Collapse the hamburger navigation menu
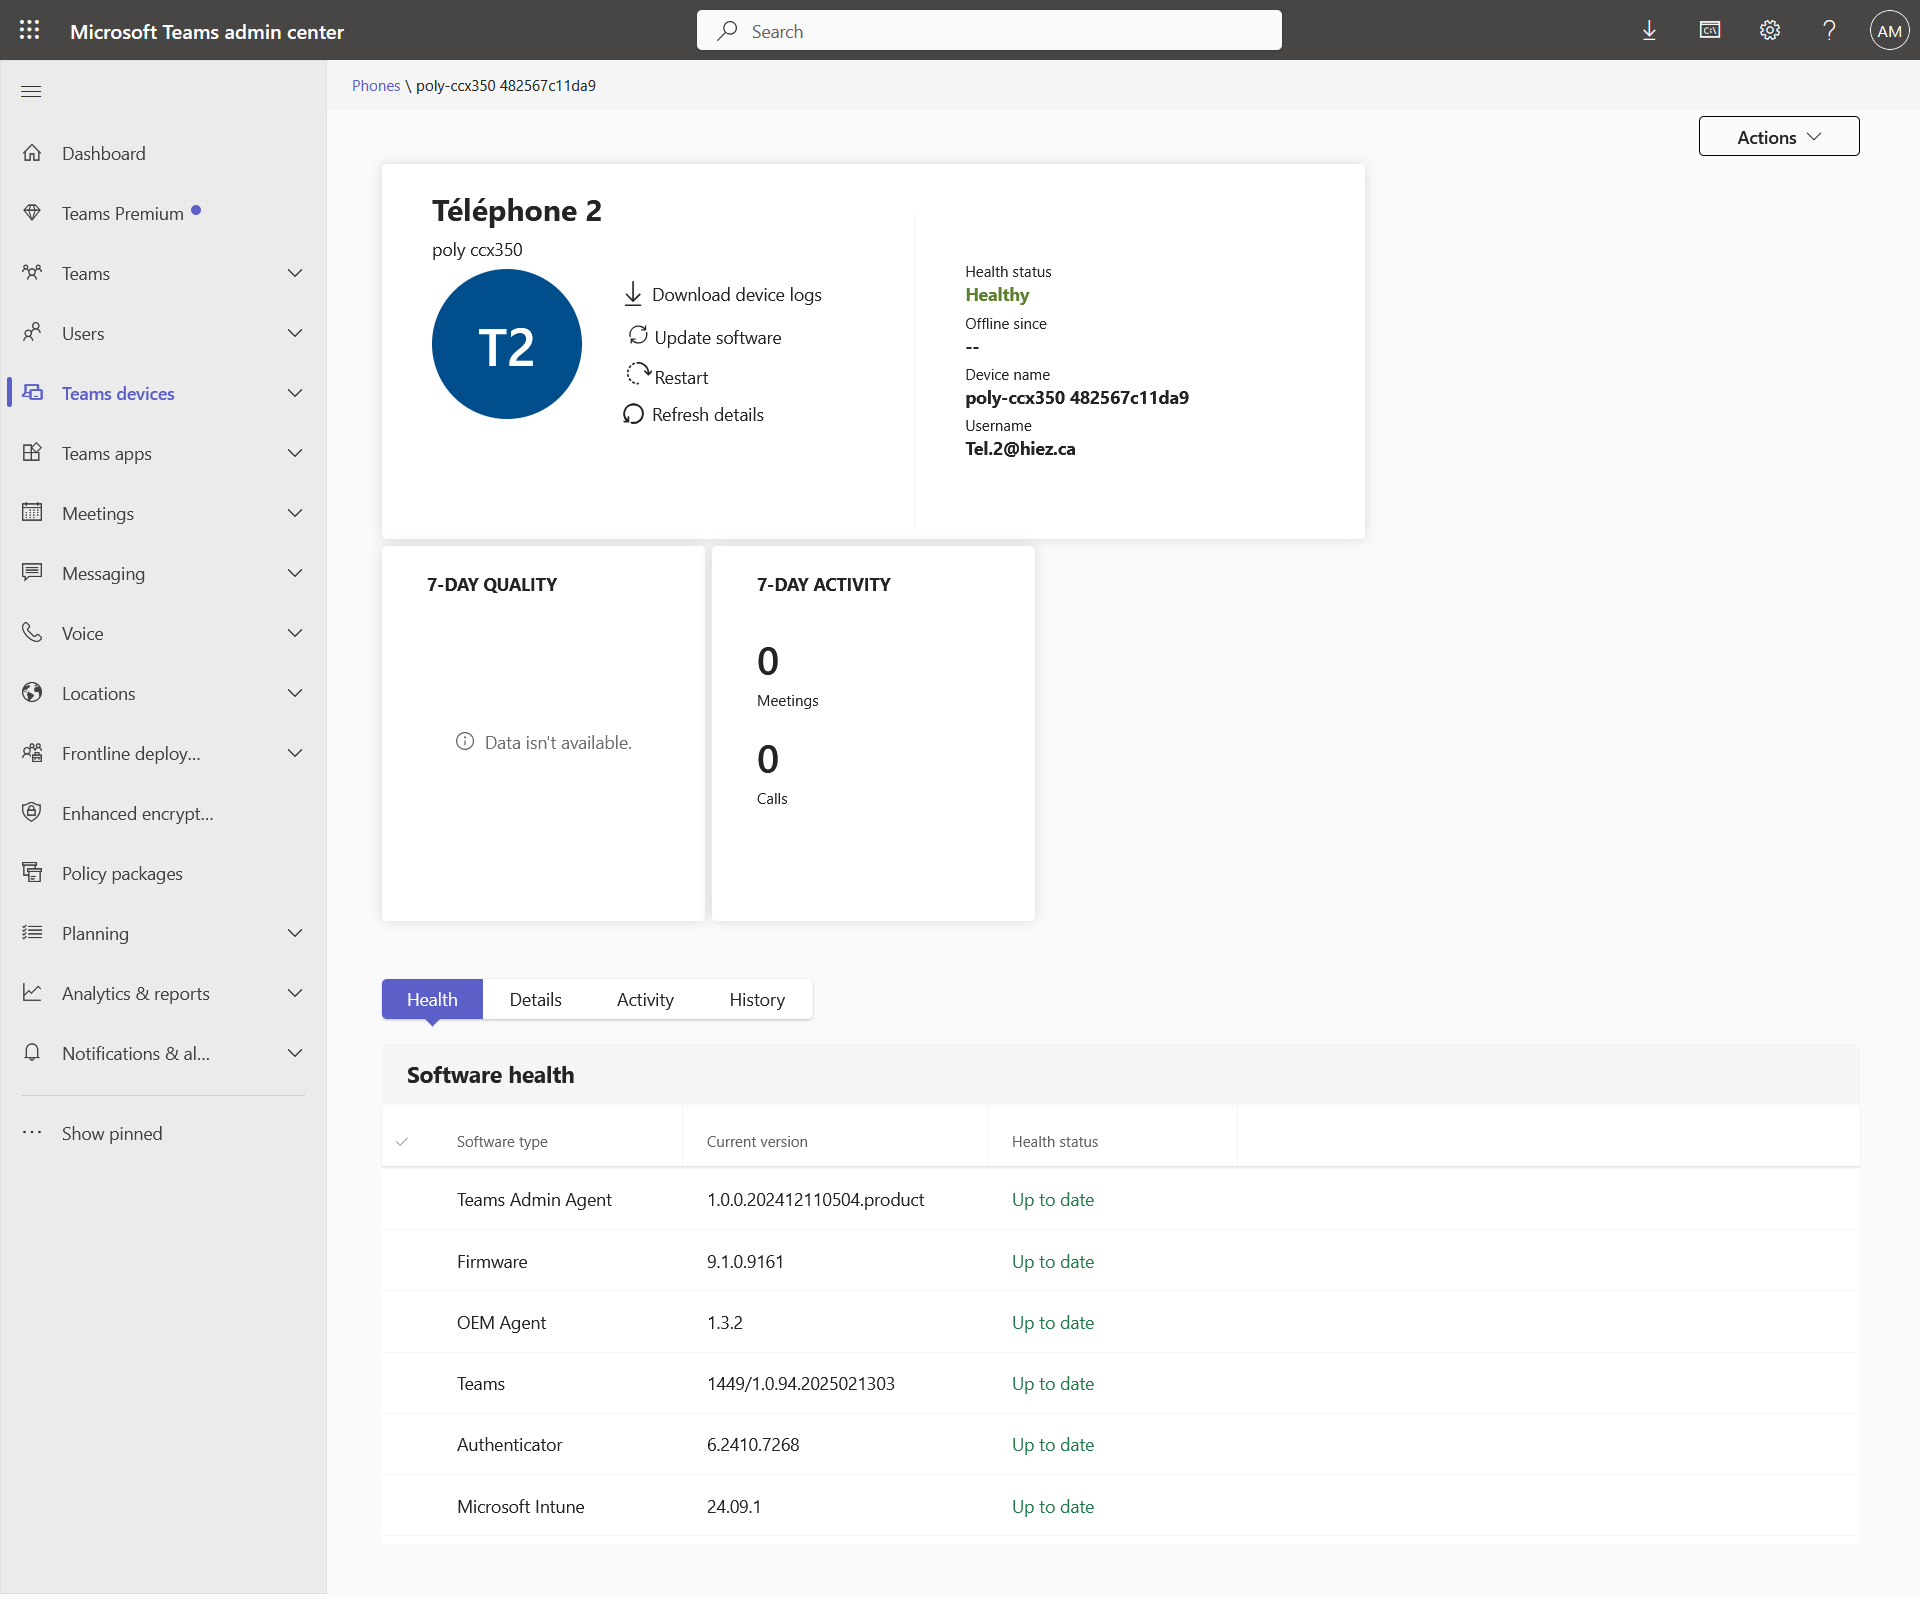 tap(31, 92)
